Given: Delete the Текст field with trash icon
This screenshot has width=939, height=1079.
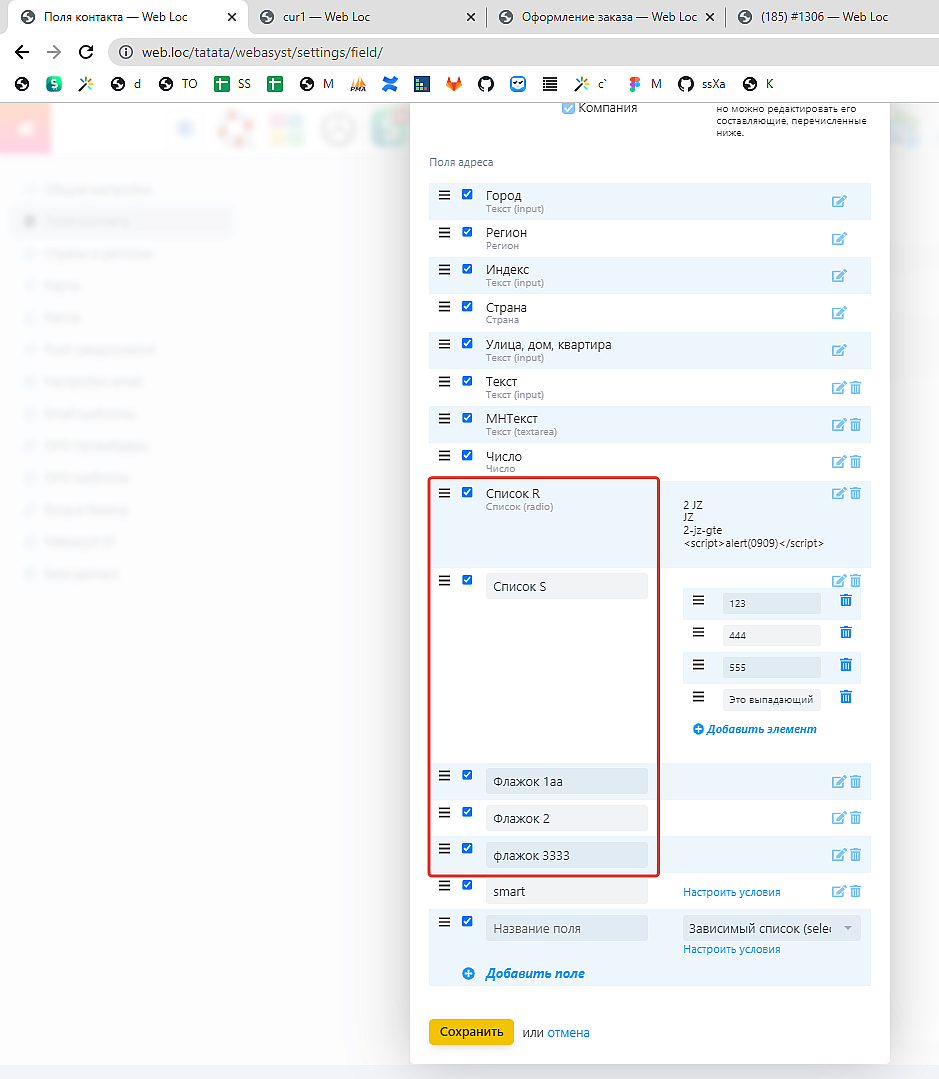Looking at the screenshot, I should [855, 388].
